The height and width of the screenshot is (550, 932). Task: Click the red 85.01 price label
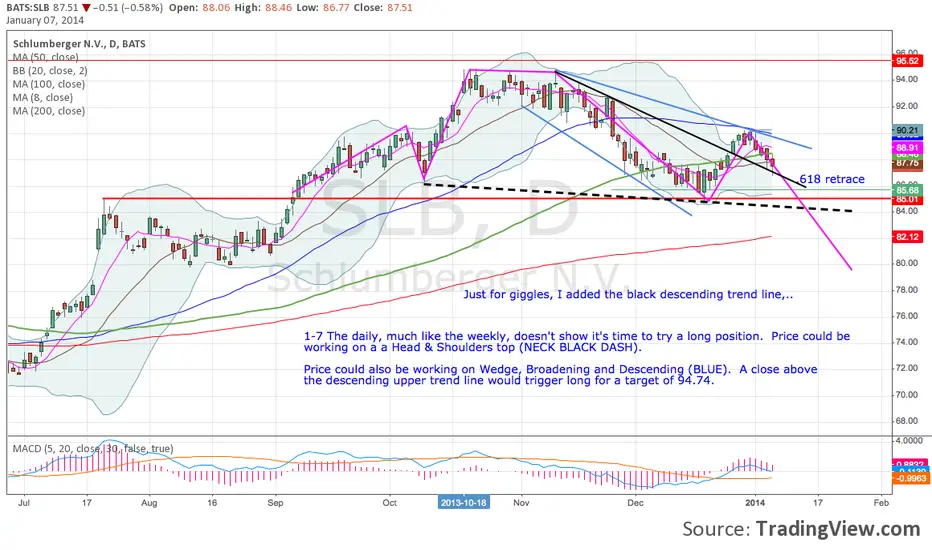[x=907, y=200]
